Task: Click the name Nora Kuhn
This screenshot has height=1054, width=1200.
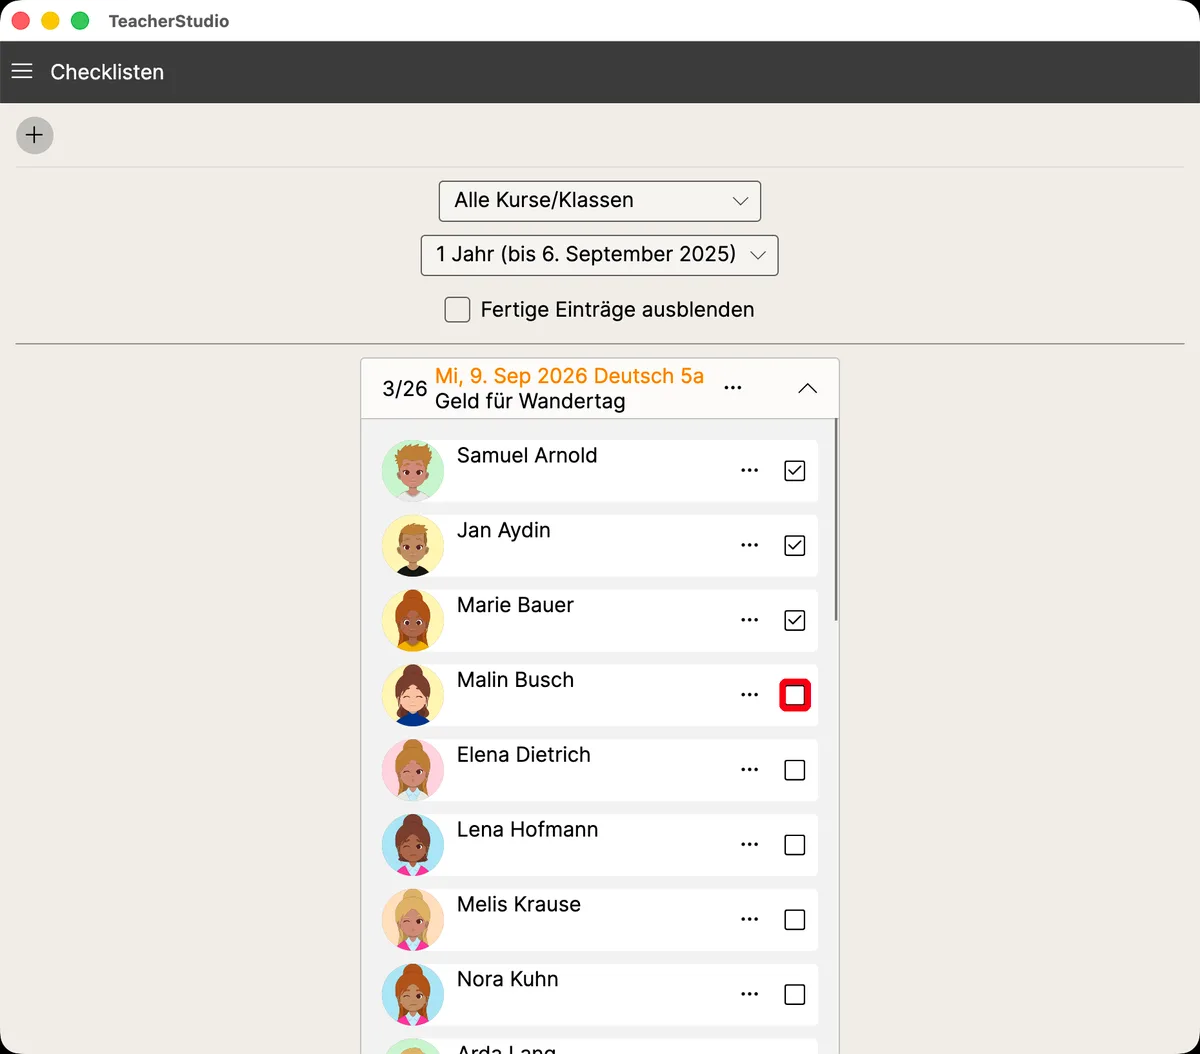Action: point(508,979)
